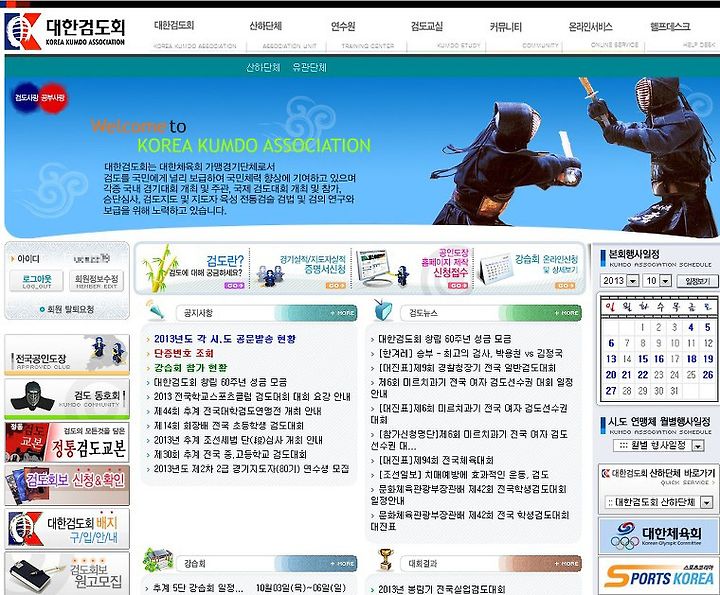
Task: Click the 공지사항 megaphone icon
Action: 155,310
